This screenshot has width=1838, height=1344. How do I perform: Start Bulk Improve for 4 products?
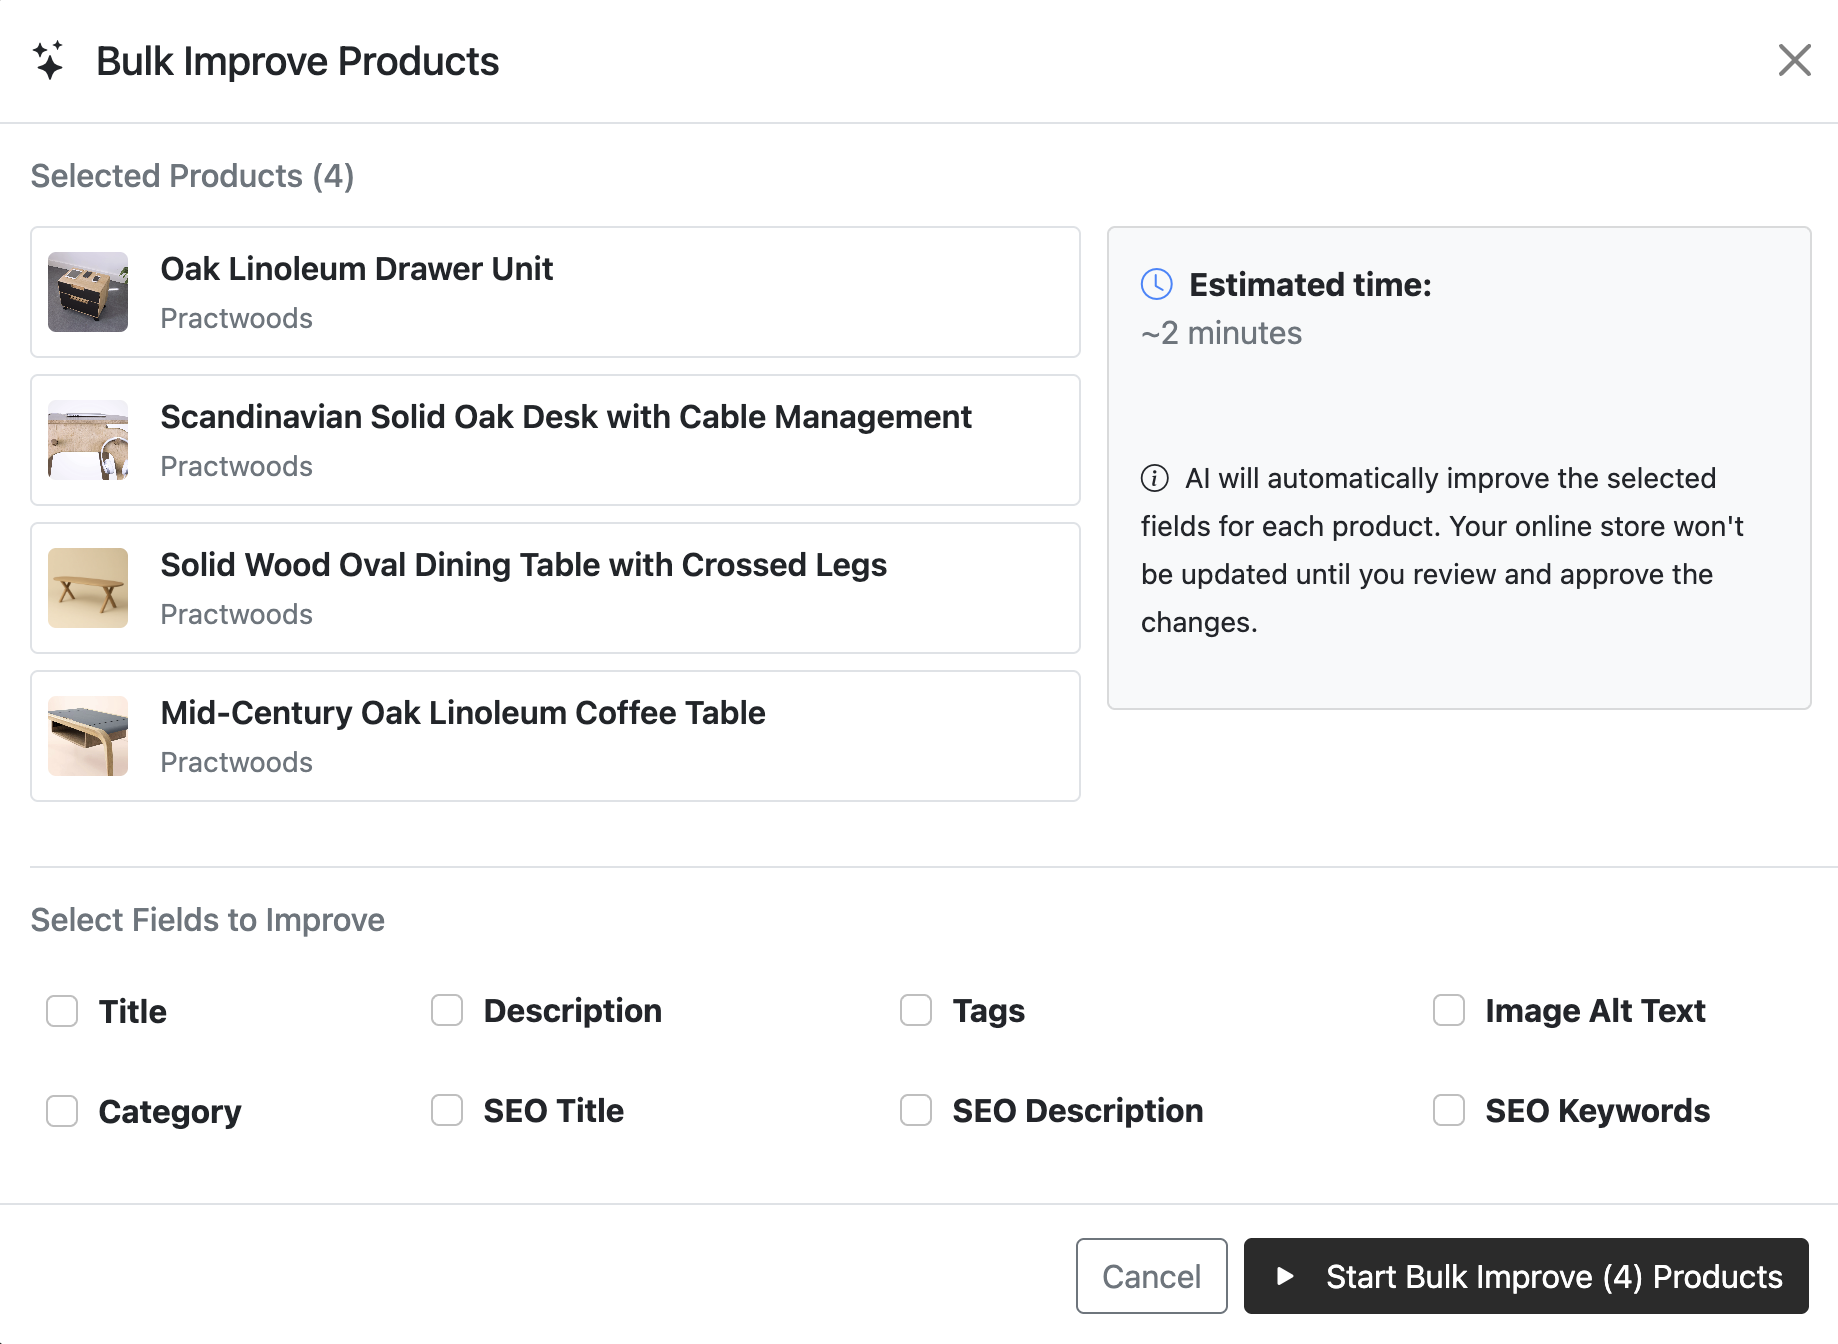[x=1526, y=1276]
